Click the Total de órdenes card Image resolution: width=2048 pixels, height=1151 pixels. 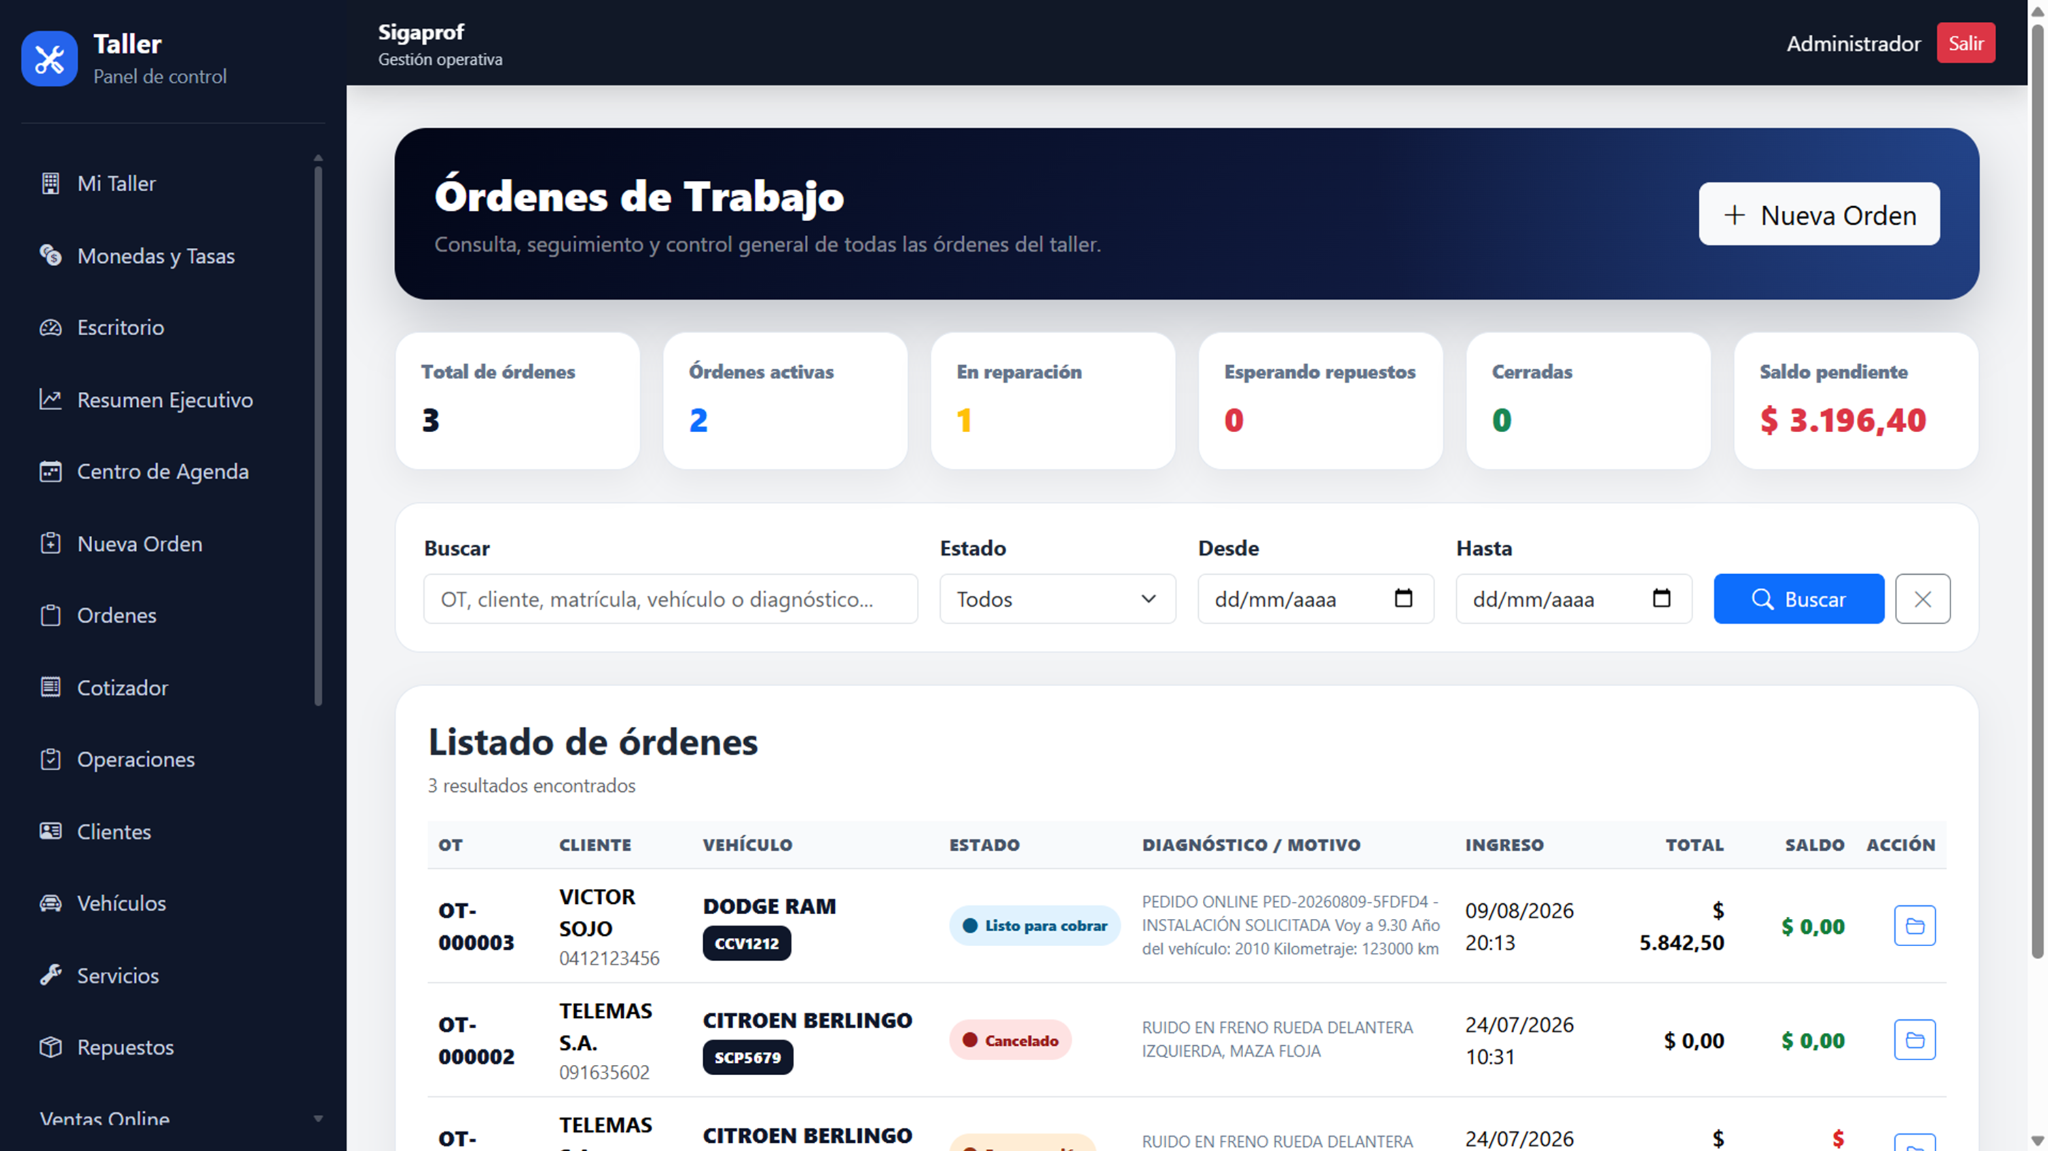[517, 400]
